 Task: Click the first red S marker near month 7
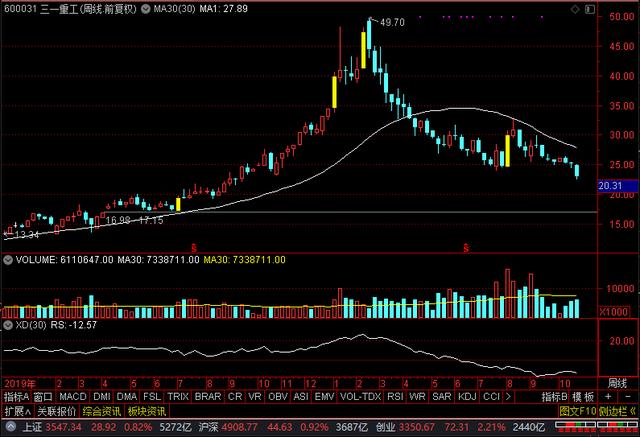[x=194, y=248]
